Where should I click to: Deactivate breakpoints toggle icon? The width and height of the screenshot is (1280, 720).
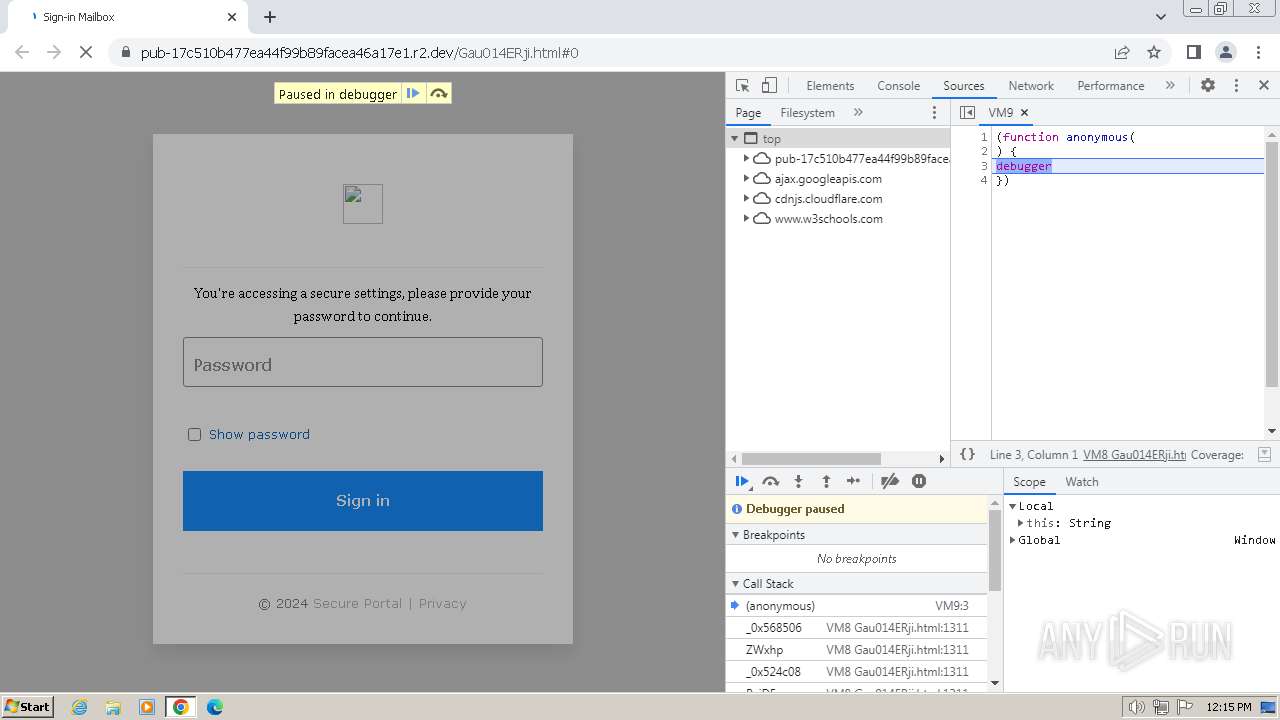889,481
